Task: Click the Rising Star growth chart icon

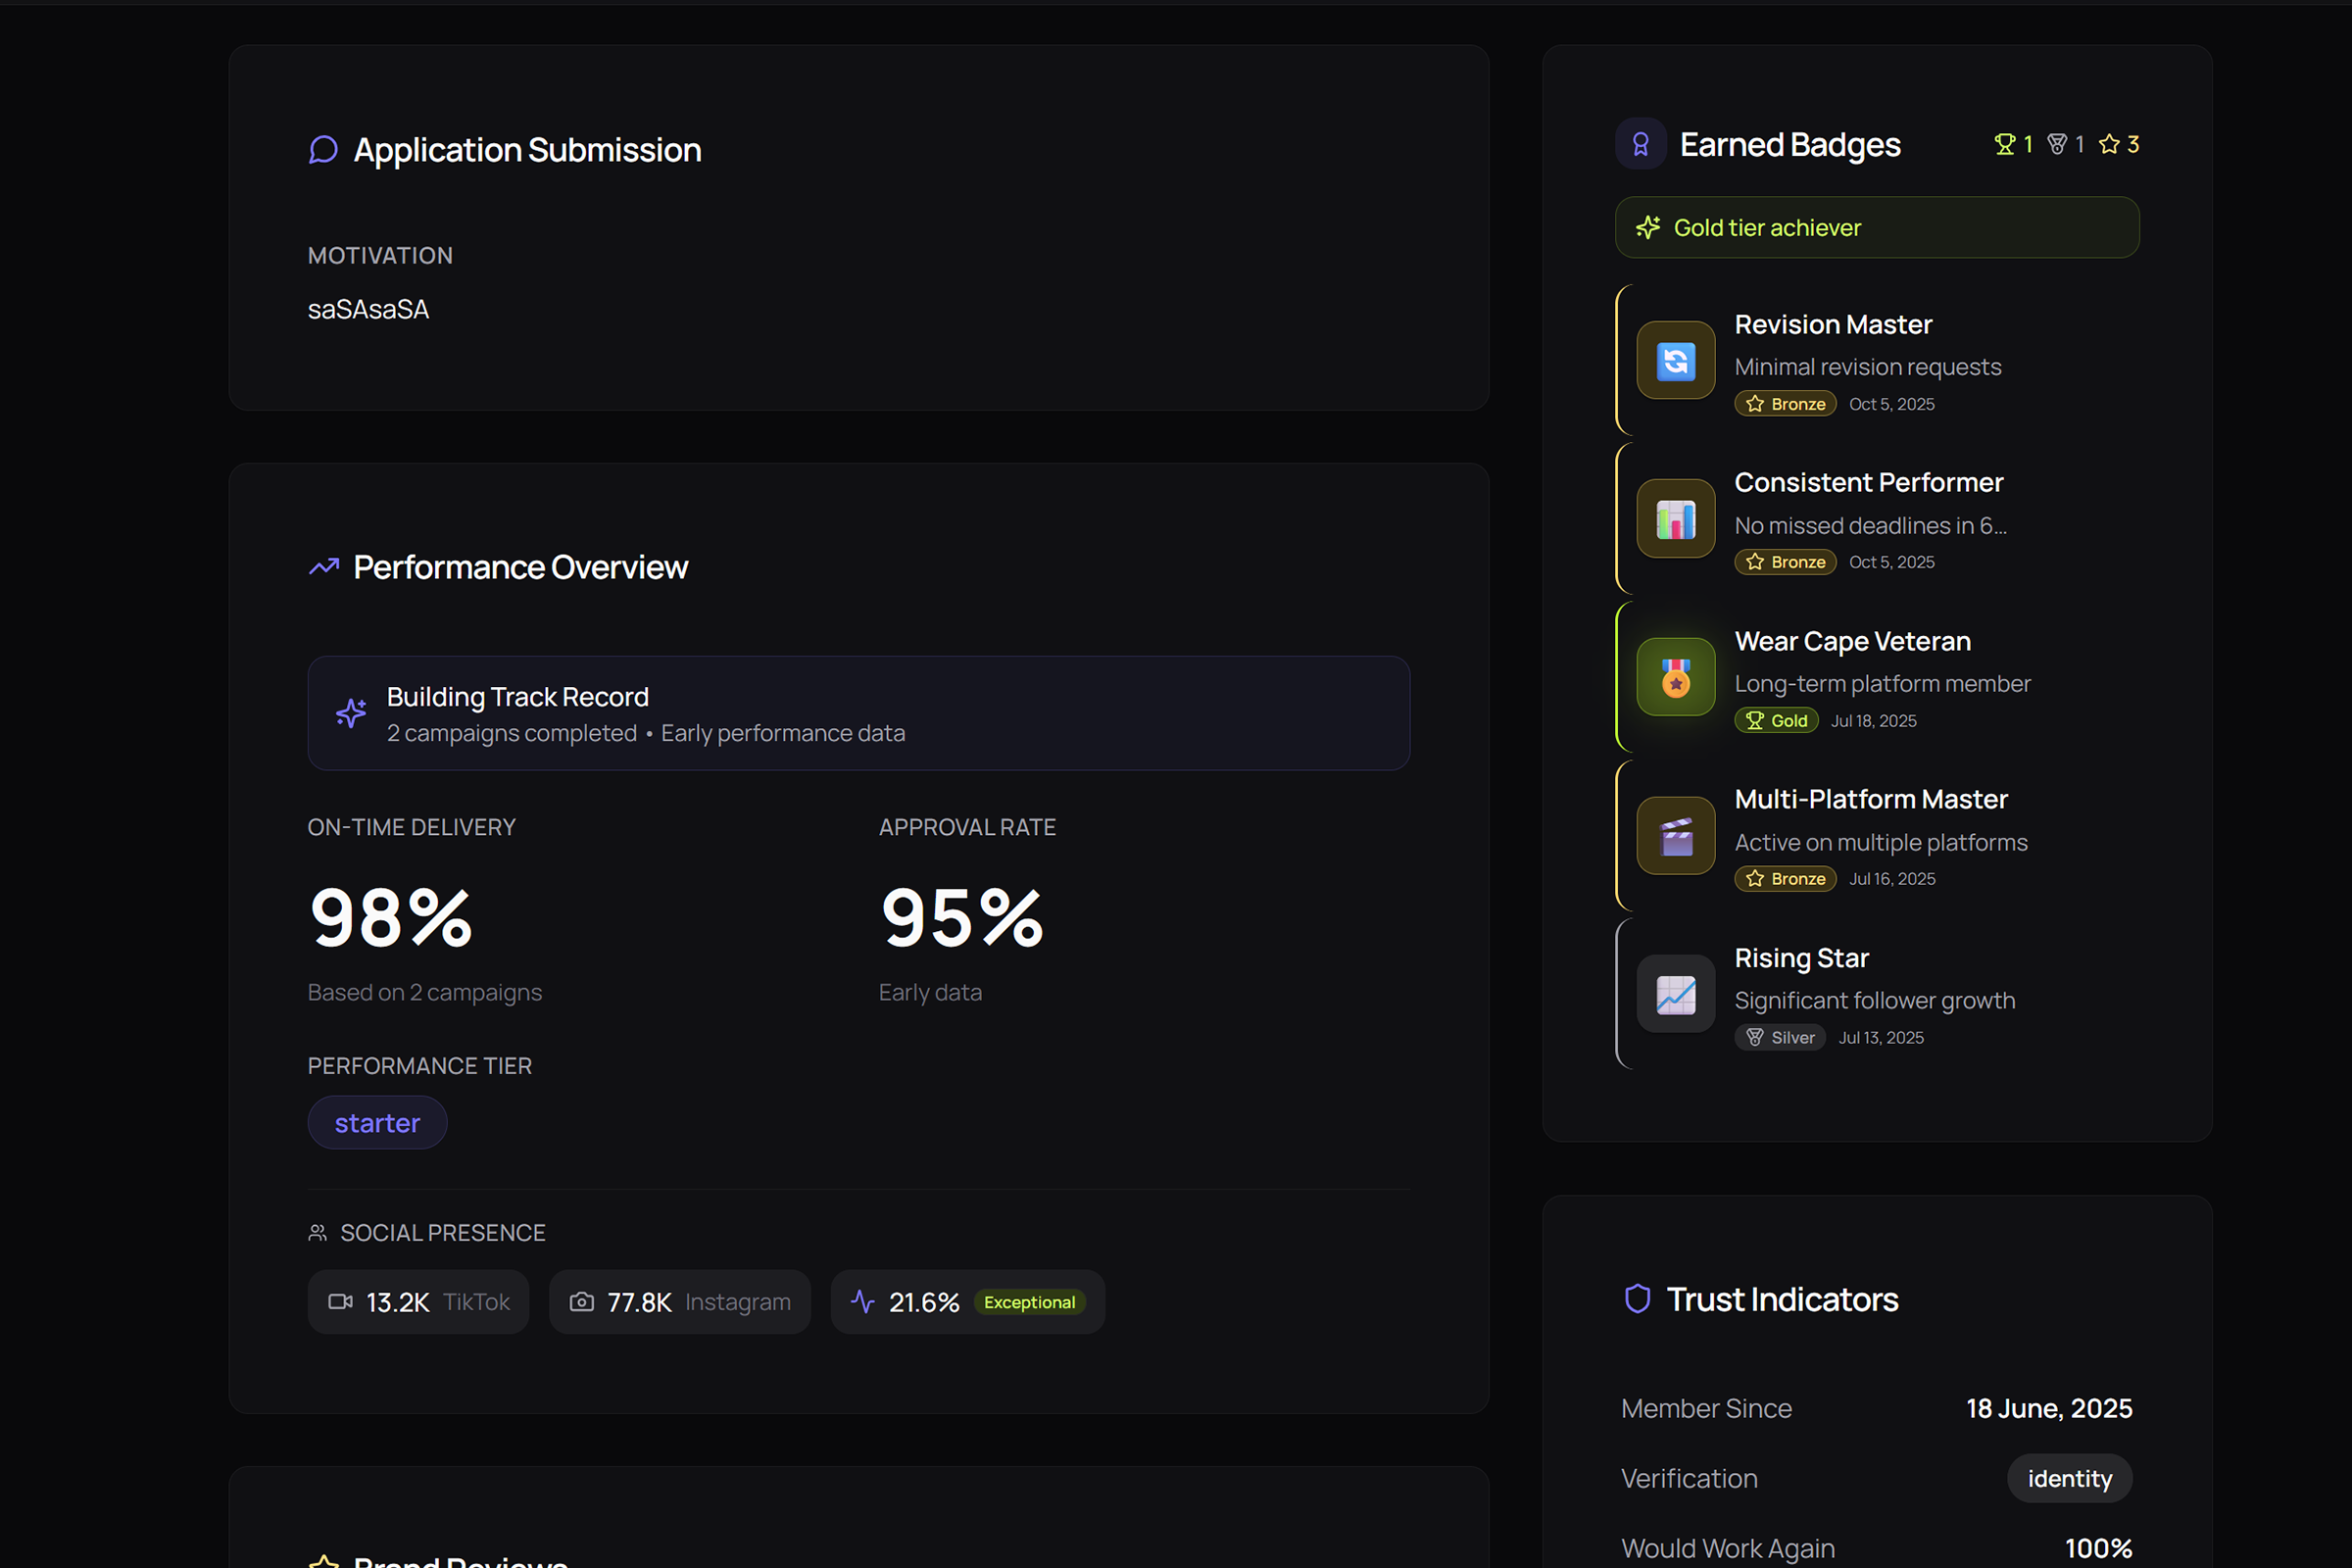Action: (x=1675, y=994)
